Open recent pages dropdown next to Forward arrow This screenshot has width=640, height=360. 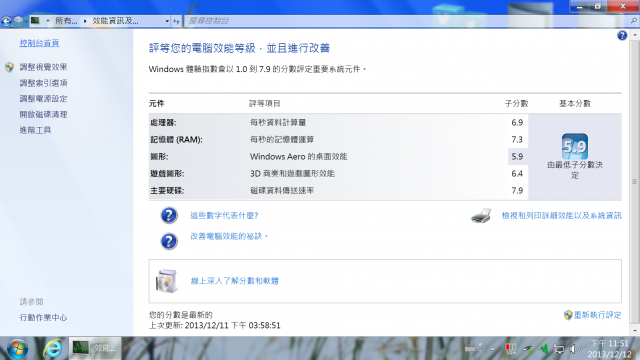tap(26, 21)
